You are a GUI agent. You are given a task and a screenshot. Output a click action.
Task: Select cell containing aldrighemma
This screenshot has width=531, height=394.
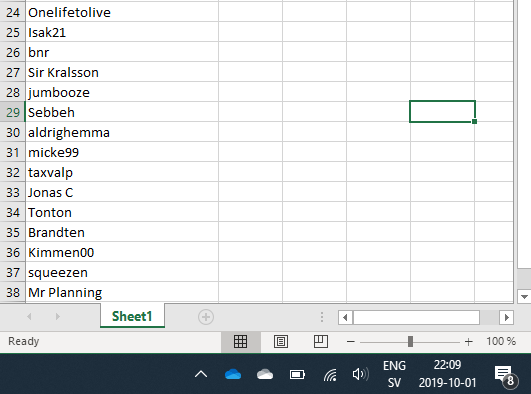point(122,132)
